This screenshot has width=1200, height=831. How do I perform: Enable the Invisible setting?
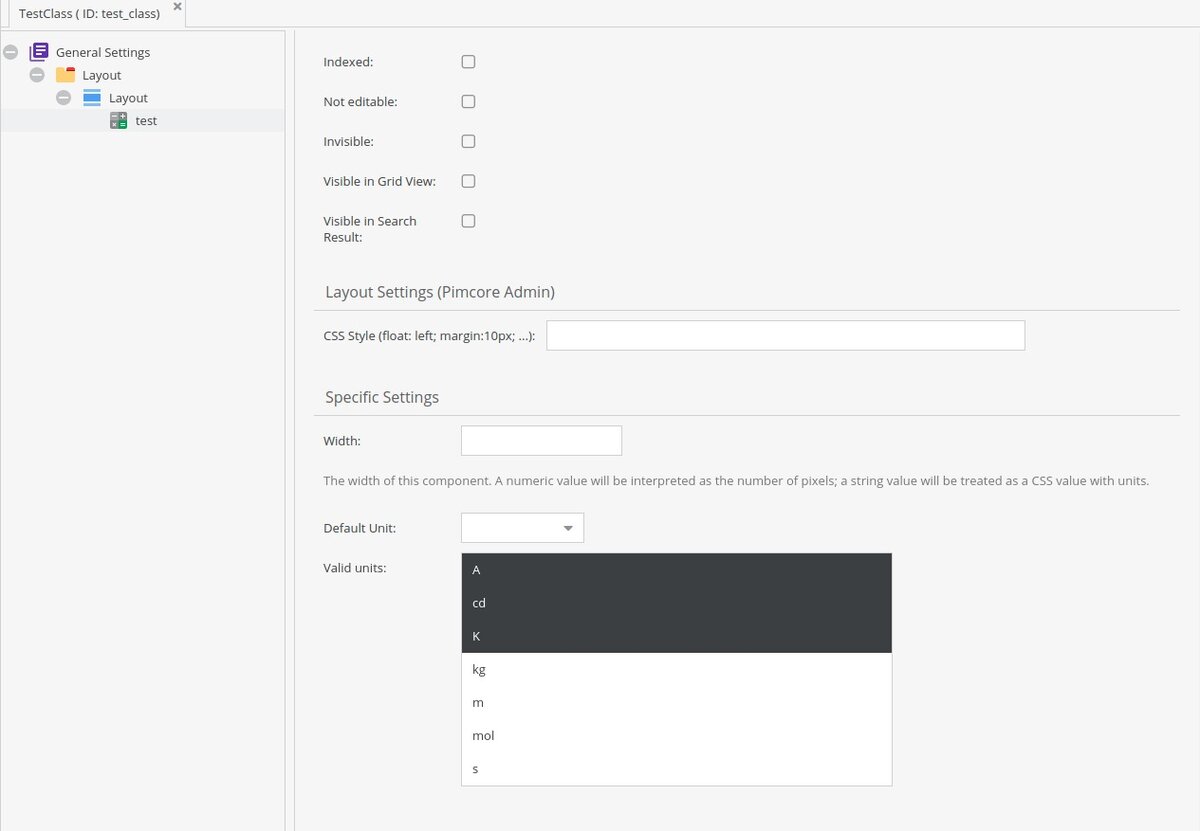click(468, 141)
